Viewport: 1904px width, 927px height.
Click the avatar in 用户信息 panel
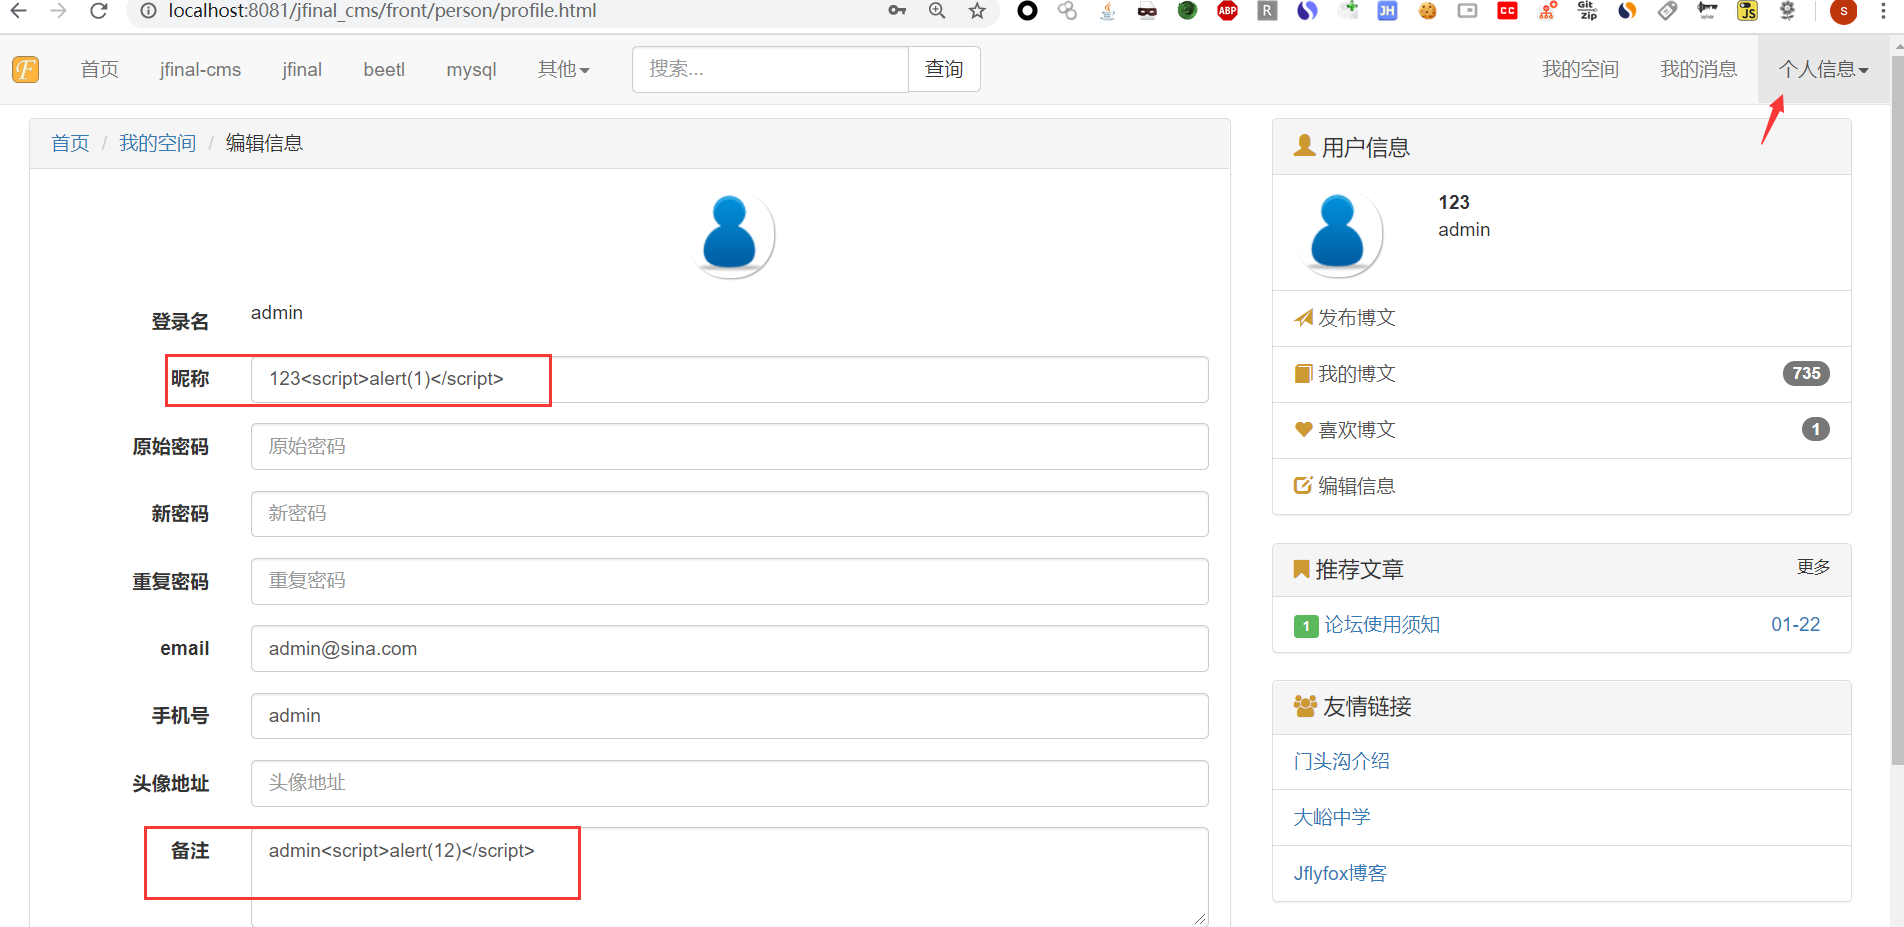tap(1338, 234)
